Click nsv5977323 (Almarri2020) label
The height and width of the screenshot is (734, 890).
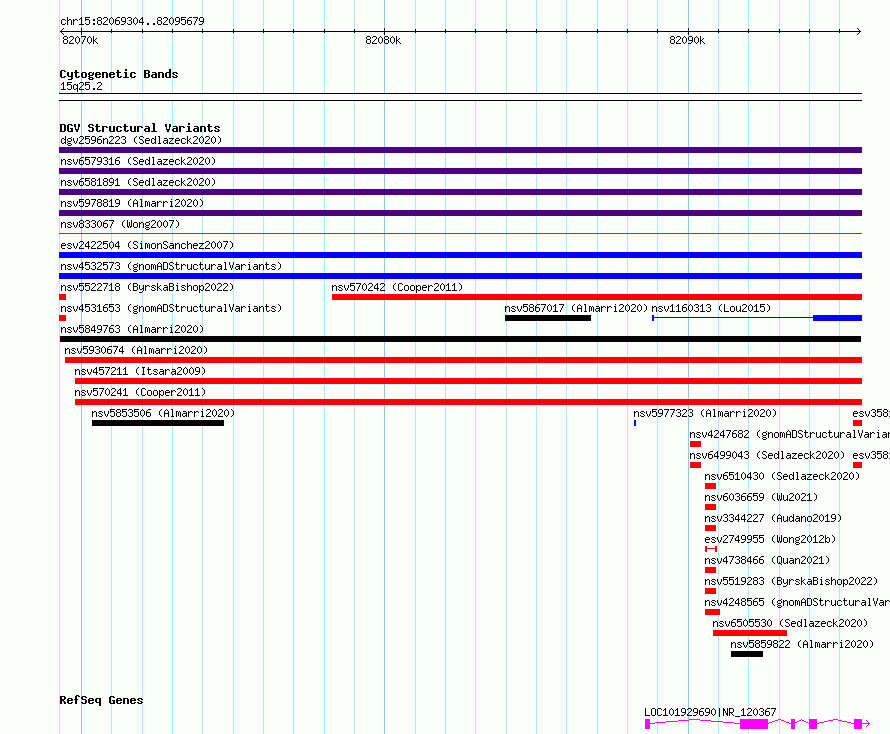tap(705, 413)
